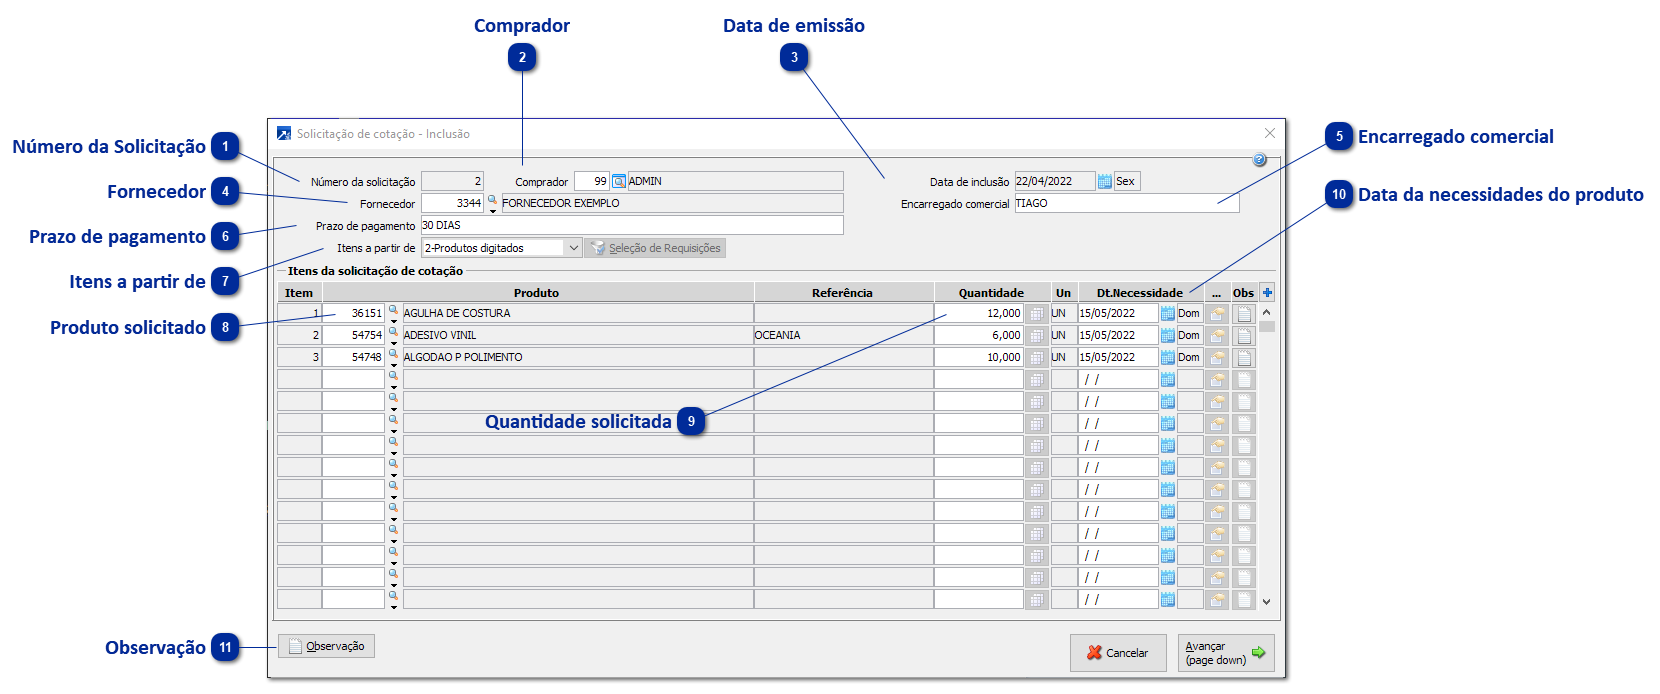Click Referência column header
This screenshot has width=1660, height=694.
coord(843,292)
